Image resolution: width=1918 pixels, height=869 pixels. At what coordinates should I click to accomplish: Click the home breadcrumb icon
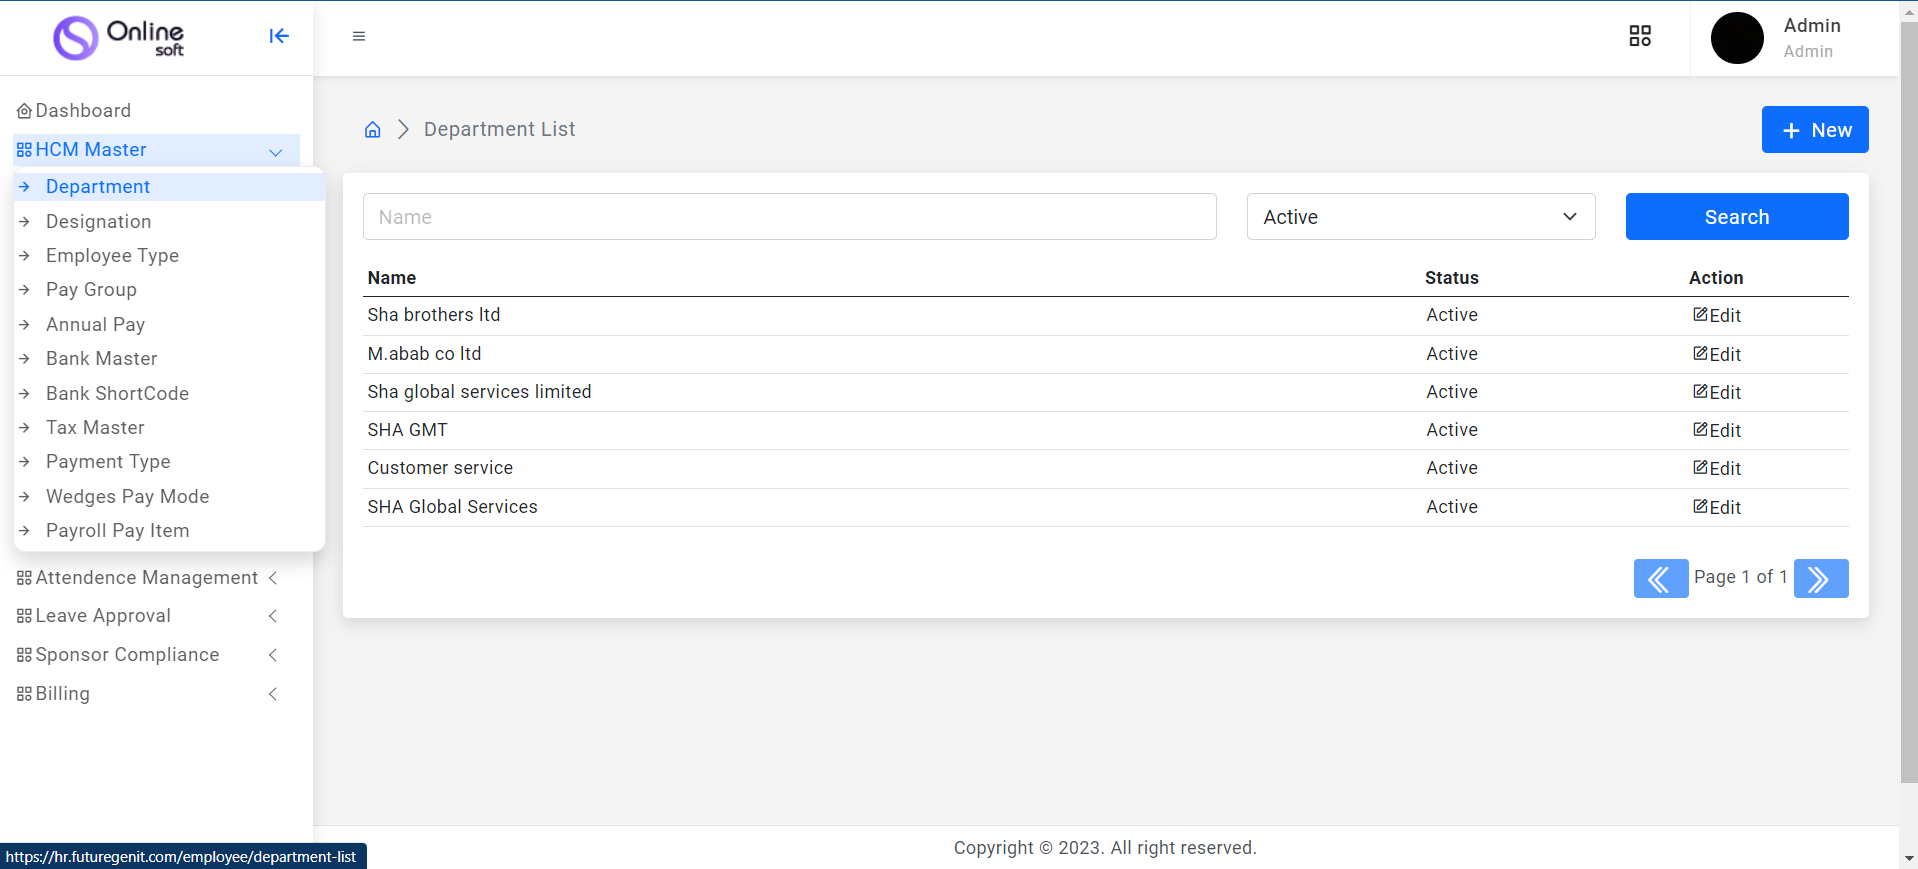pos(373,130)
